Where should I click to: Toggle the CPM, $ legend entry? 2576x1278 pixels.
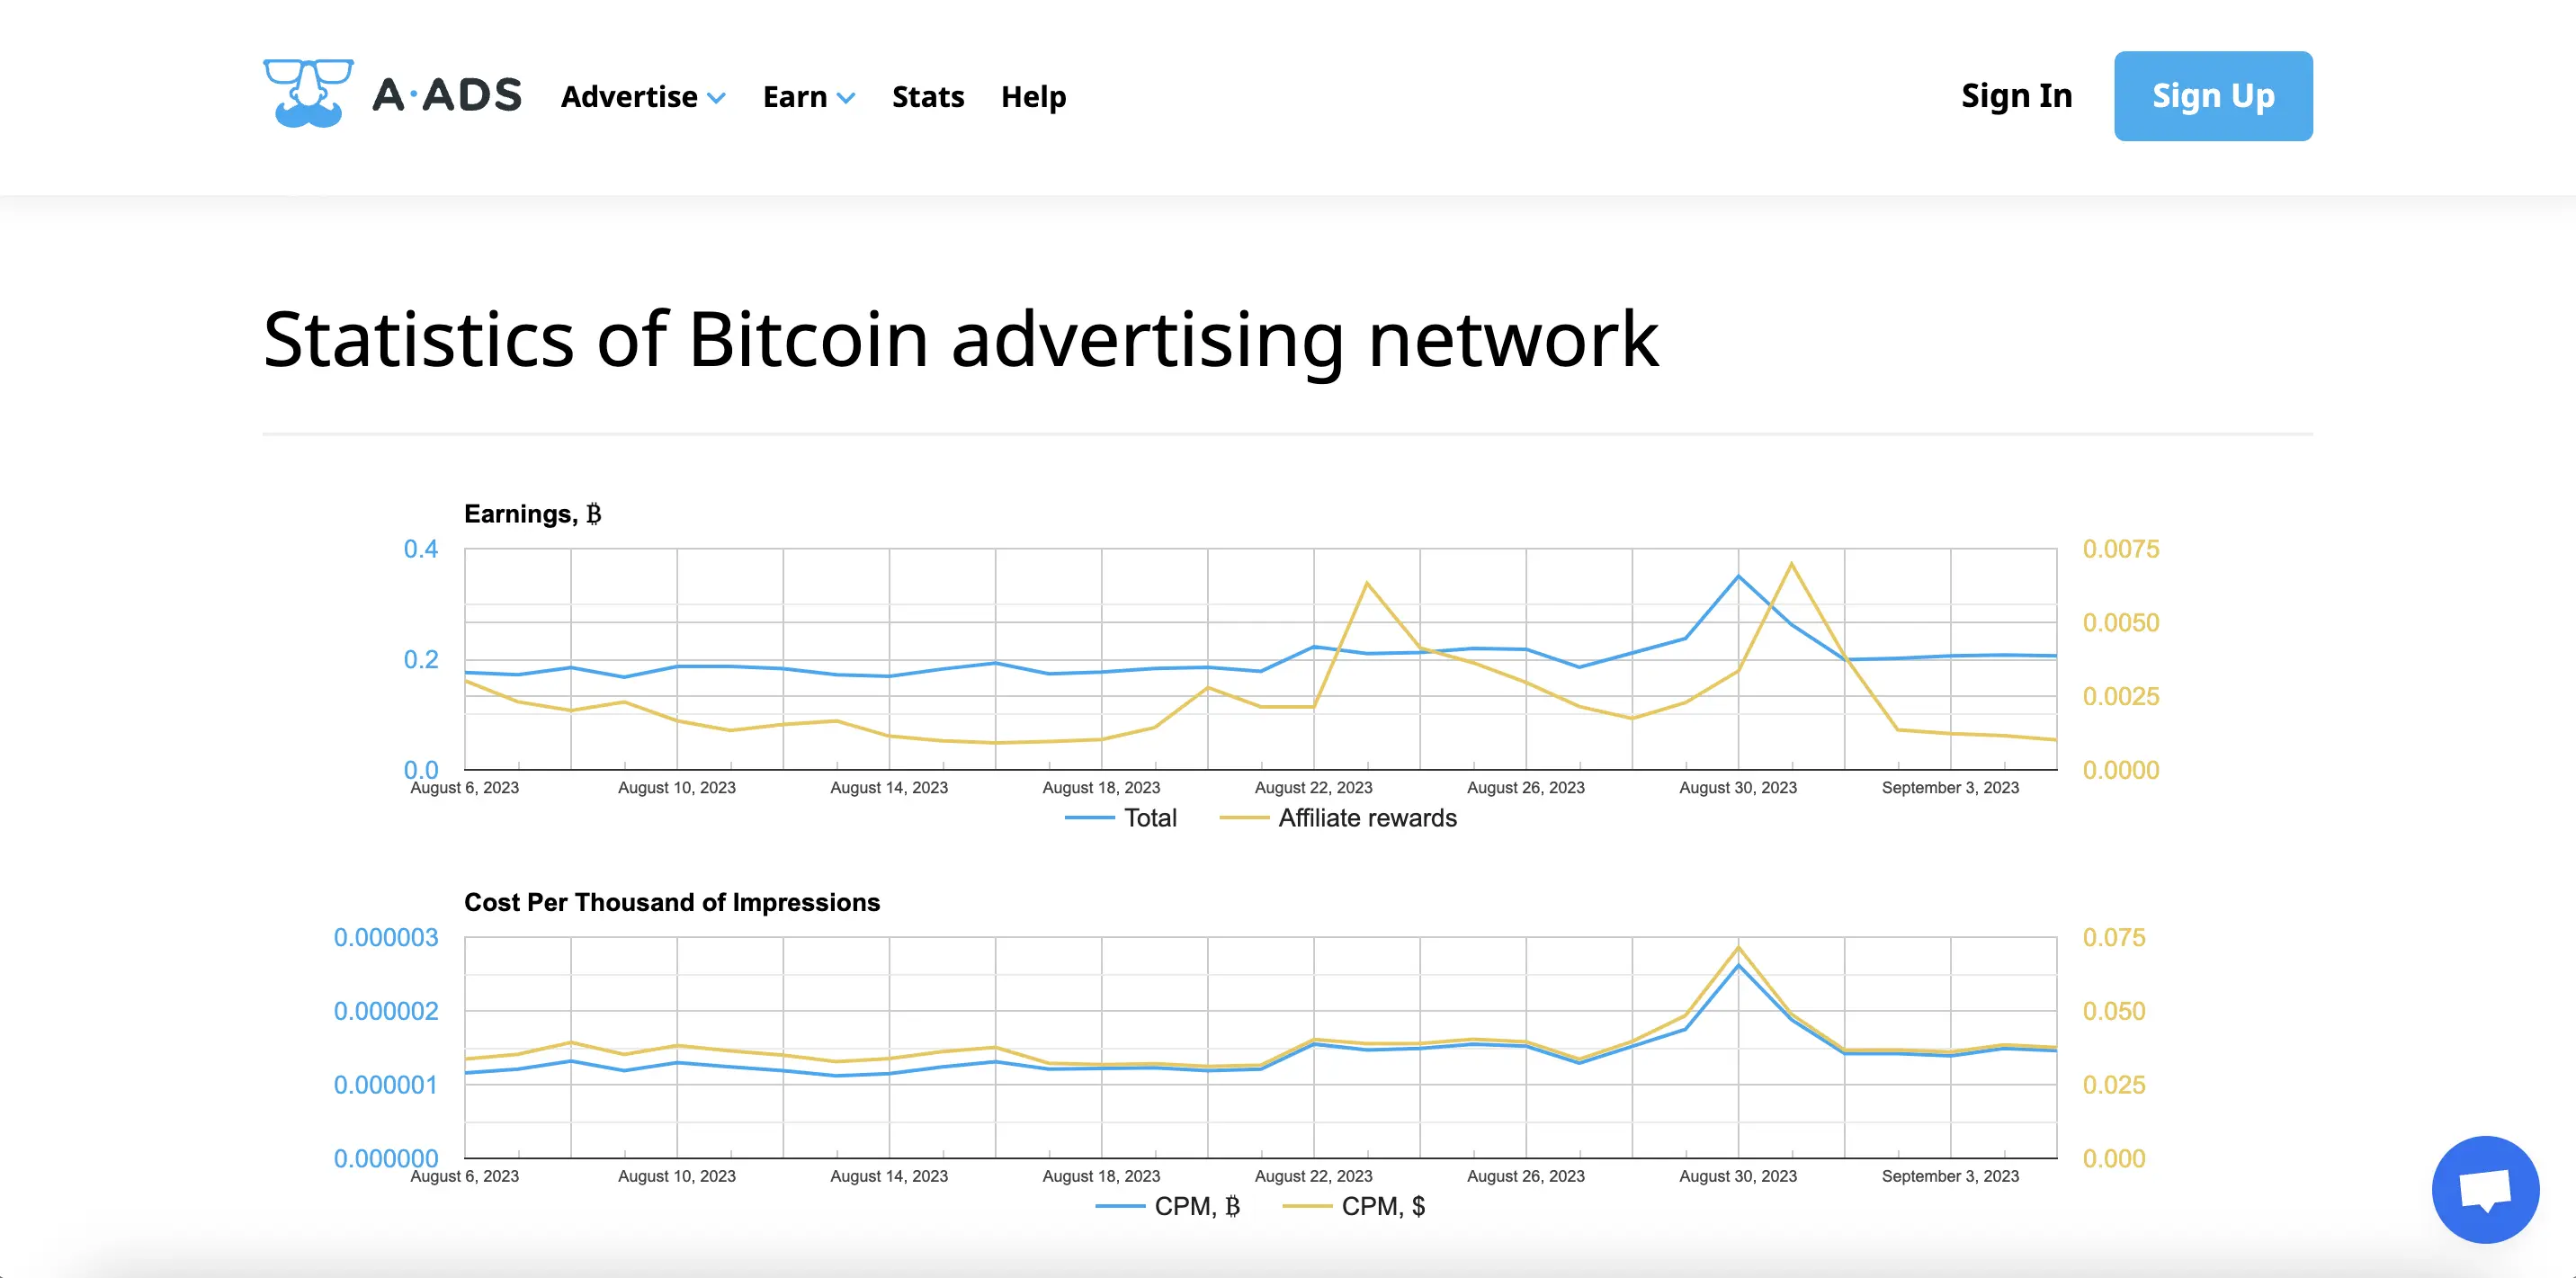point(1383,1206)
